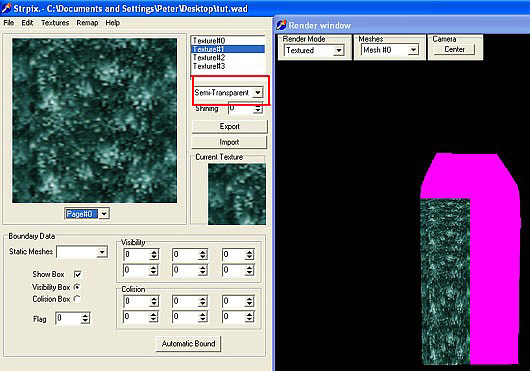Viewport: 530px width, 371px height.
Task: Click the Automatic Bound button
Action: [188, 344]
